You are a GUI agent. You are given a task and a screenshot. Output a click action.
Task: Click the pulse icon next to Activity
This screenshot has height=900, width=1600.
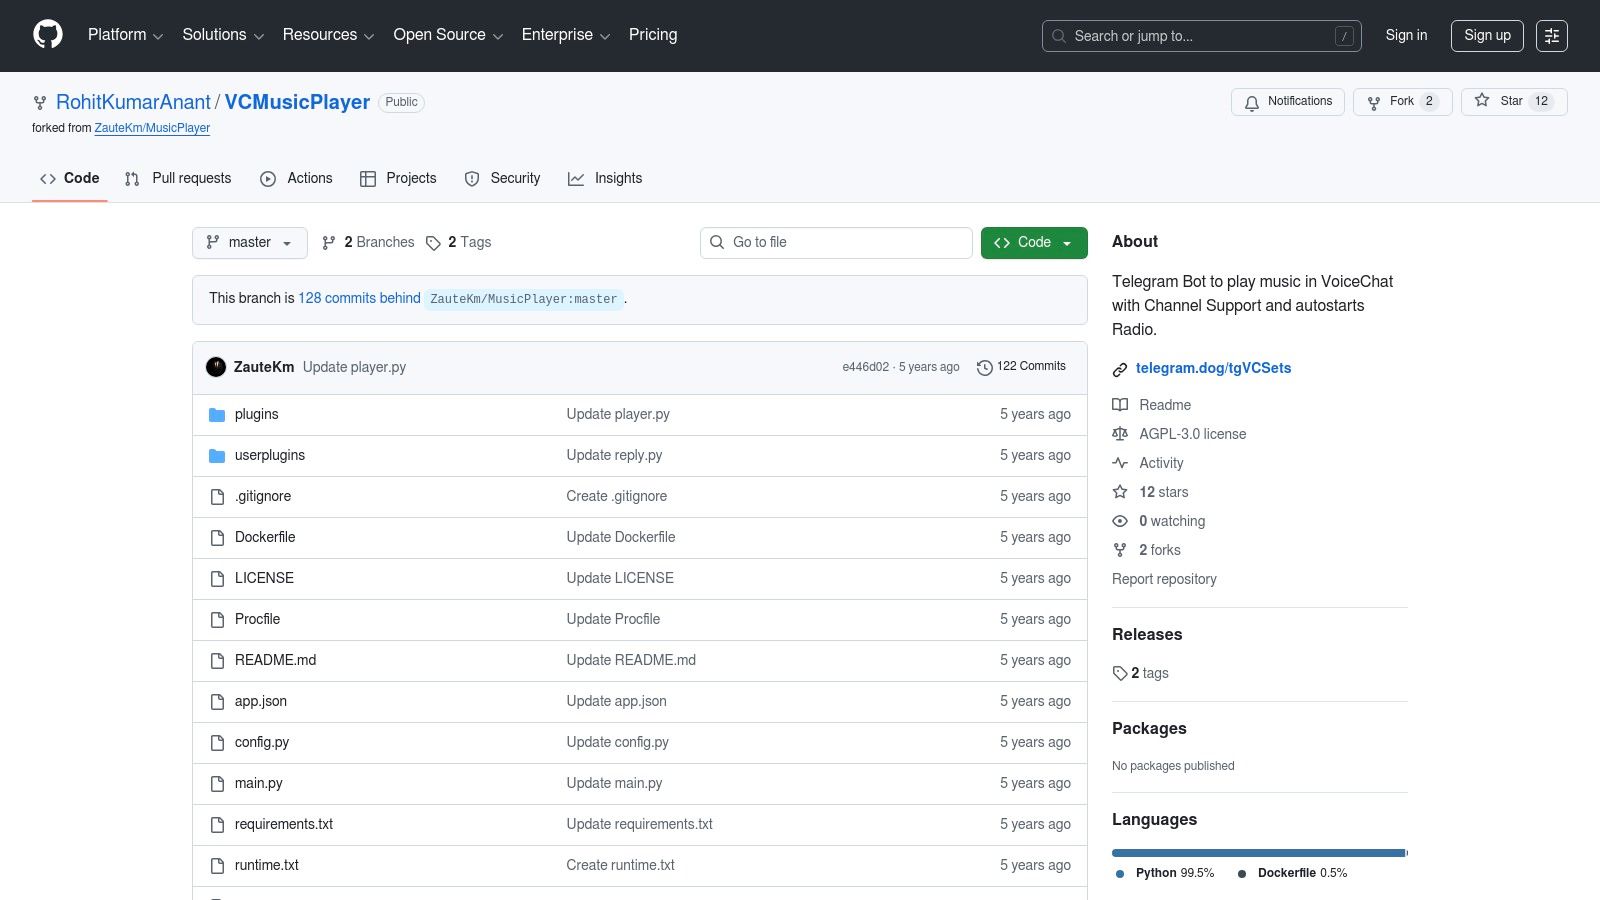pyautogui.click(x=1120, y=463)
